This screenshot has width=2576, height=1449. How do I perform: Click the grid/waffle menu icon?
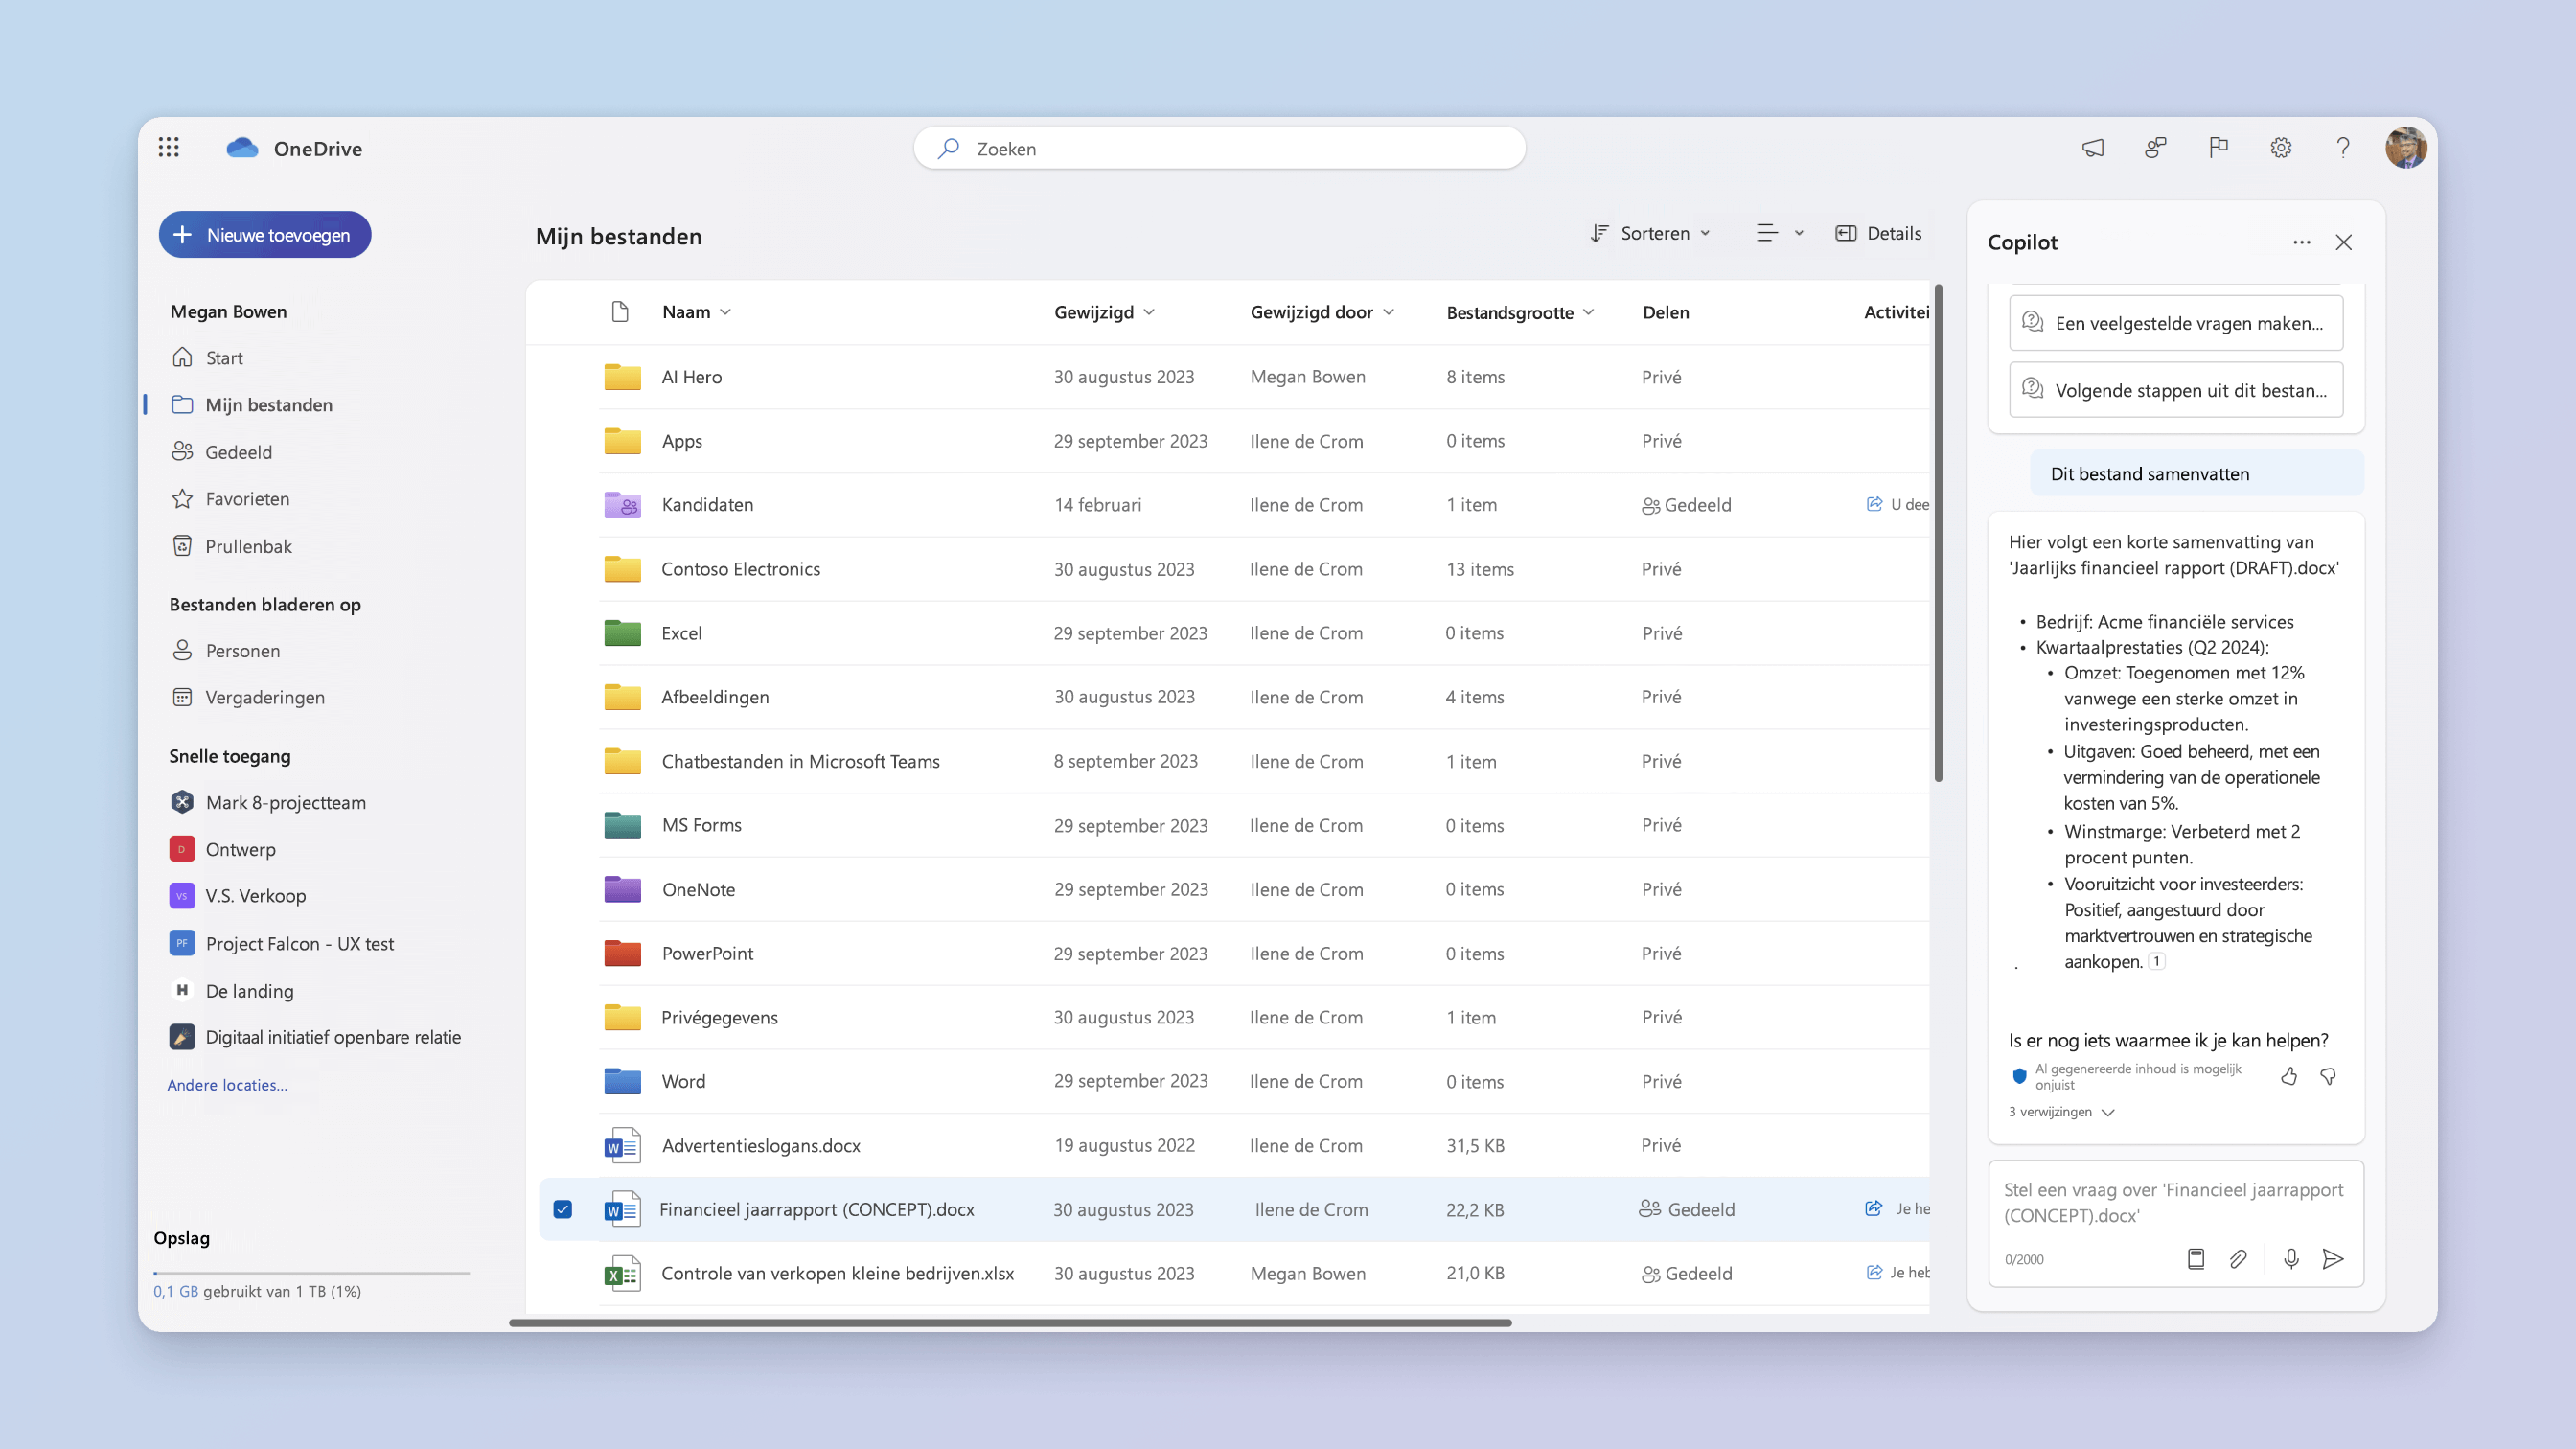click(x=172, y=147)
